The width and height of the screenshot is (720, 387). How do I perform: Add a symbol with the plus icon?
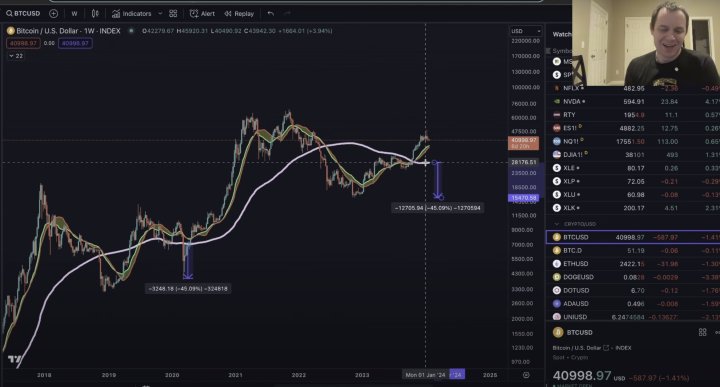(54, 13)
